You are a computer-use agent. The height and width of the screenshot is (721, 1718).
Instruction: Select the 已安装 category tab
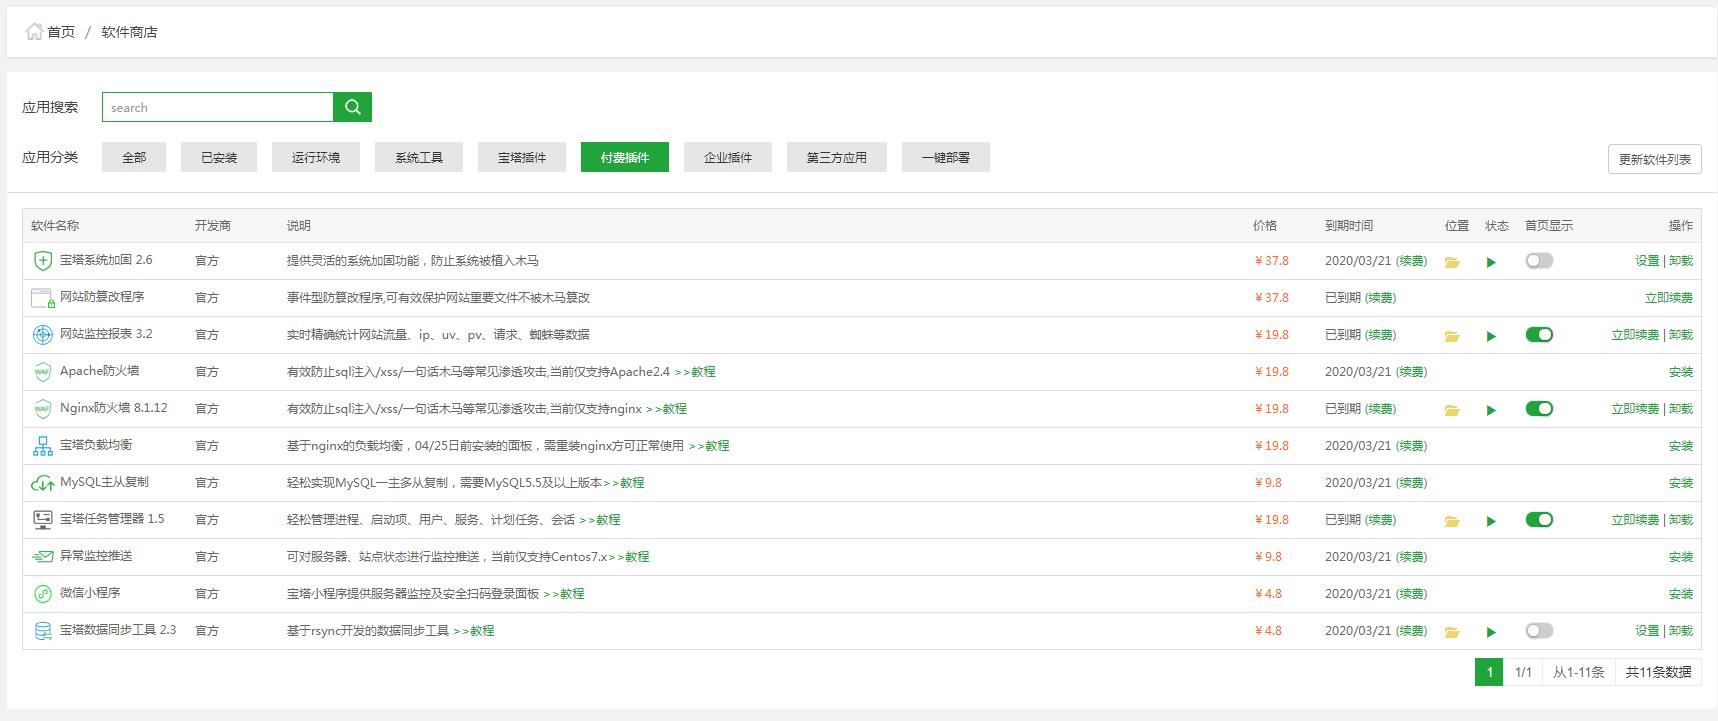219,157
